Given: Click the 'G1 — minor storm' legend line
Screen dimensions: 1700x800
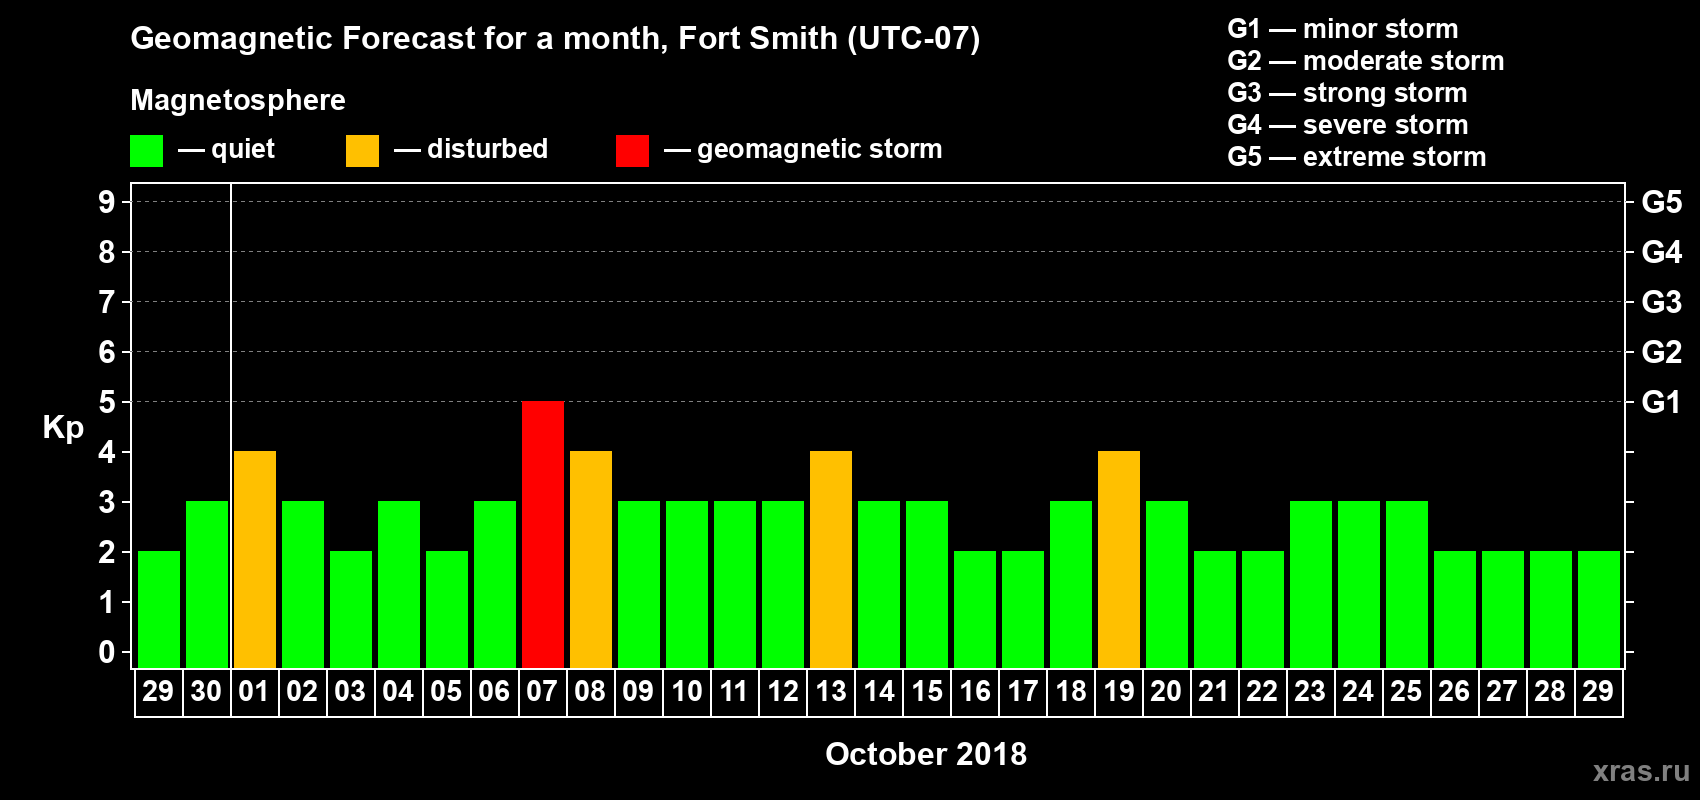Looking at the screenshot, I should tap(1343, 29).
